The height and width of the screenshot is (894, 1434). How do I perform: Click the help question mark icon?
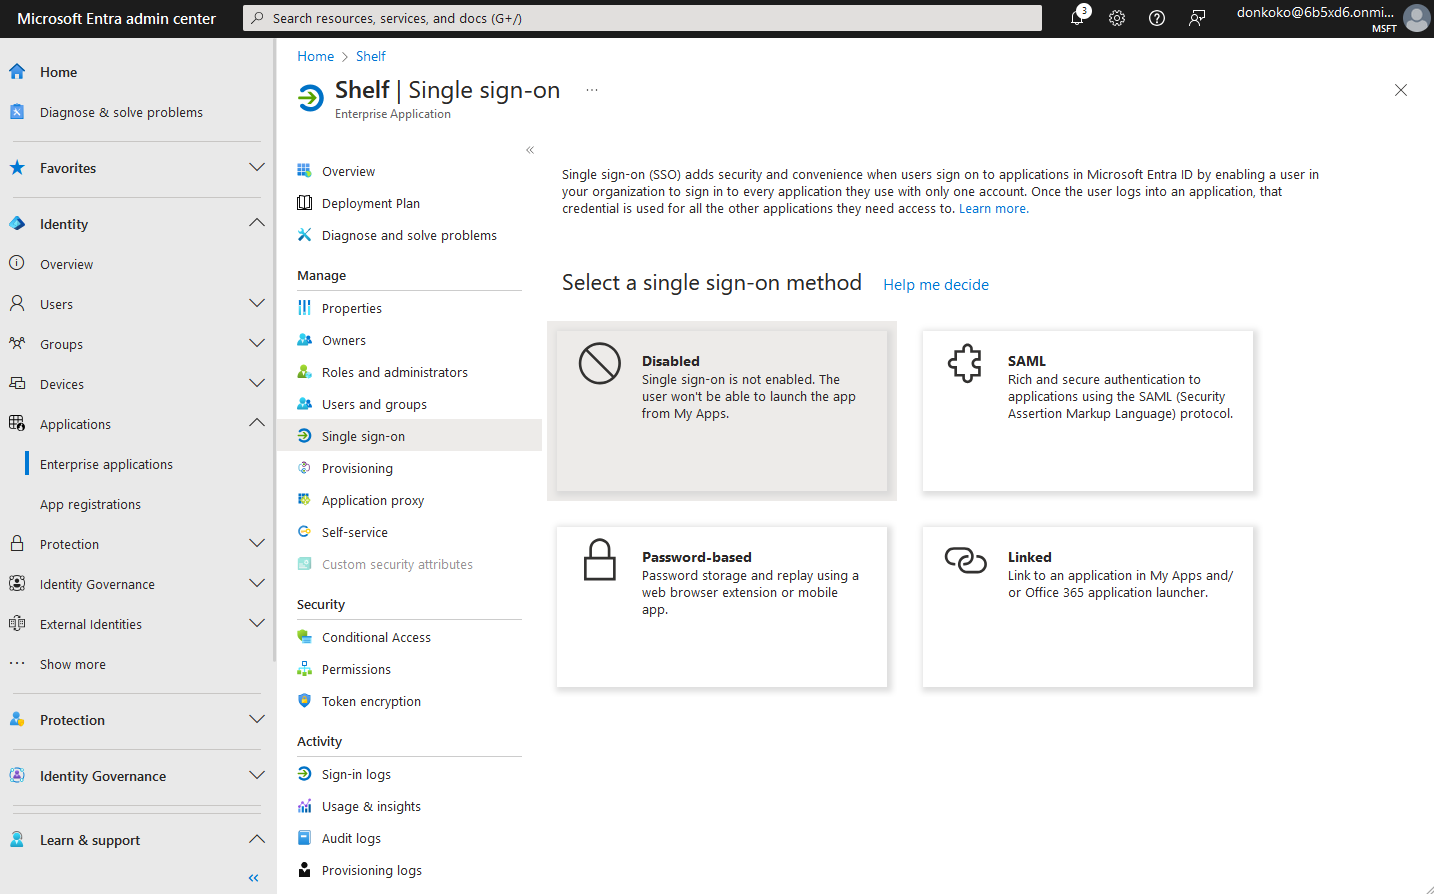(x=1157, y=18)
